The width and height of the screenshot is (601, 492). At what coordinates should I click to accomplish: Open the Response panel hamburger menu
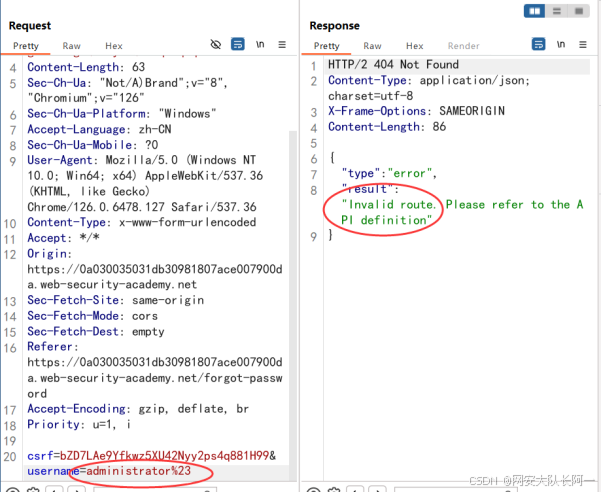coord(582,45)
